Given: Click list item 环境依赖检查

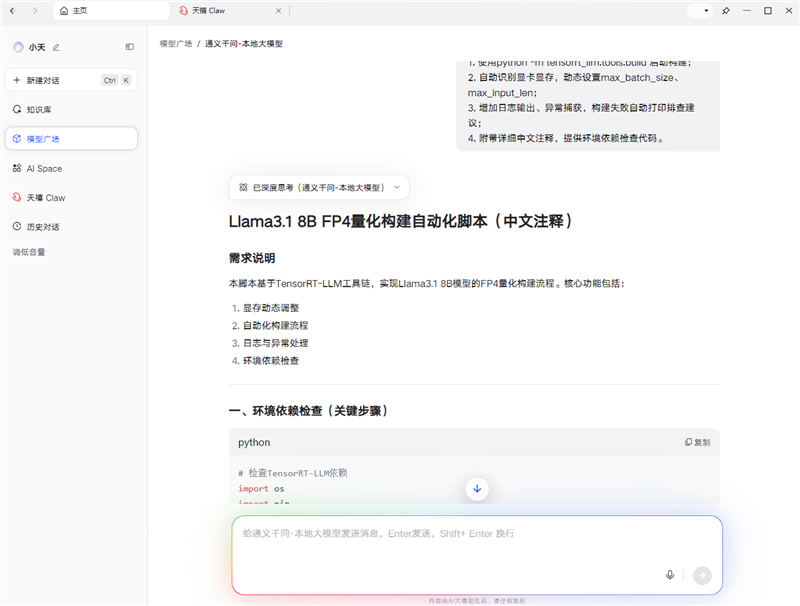Looking at the screenshot, I should coord(271,361).
